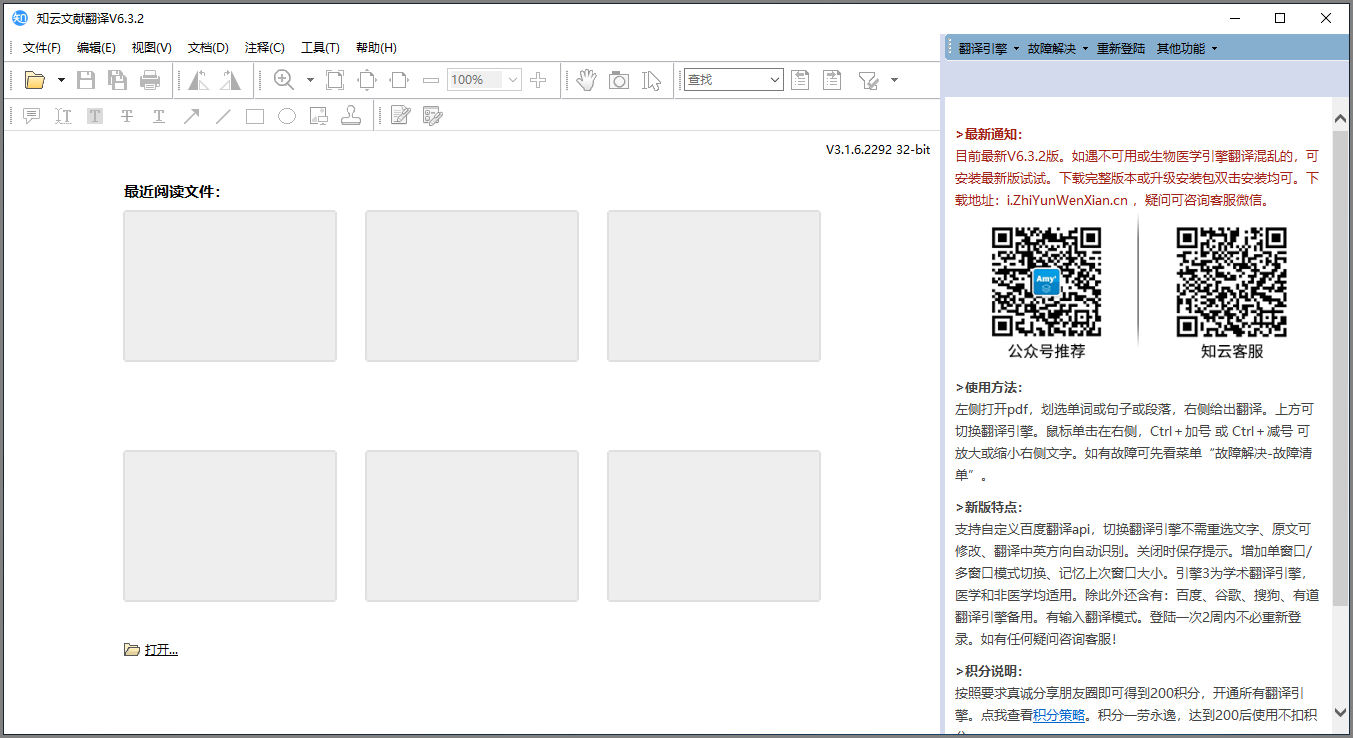The width and height of the screenshot is (1353, 738).
Task: Select the Arrow drawing tool
Action: (x=191, y=116)
